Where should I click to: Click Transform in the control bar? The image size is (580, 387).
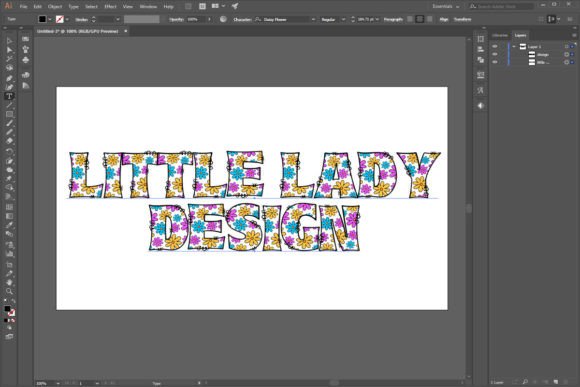(x=462, y=19)
